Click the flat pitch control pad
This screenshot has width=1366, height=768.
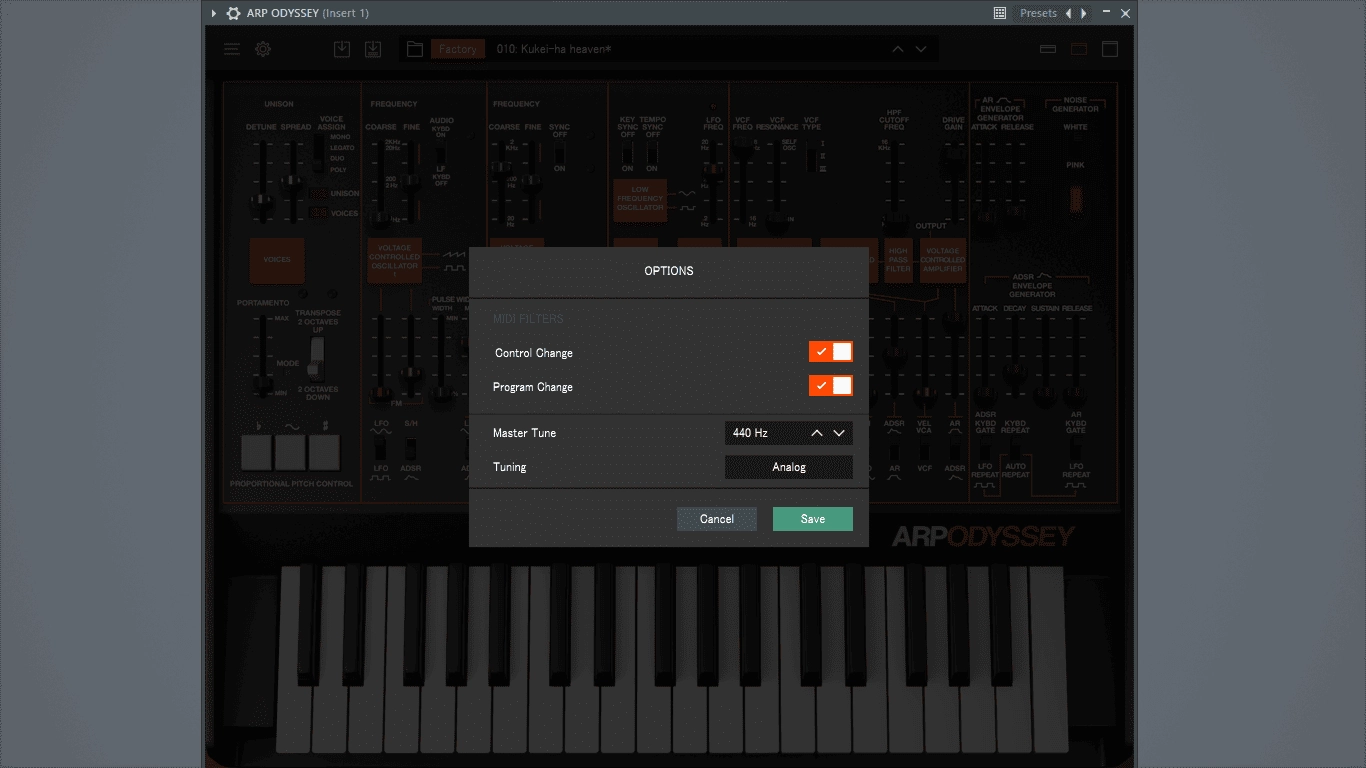[x=257, y=453]
